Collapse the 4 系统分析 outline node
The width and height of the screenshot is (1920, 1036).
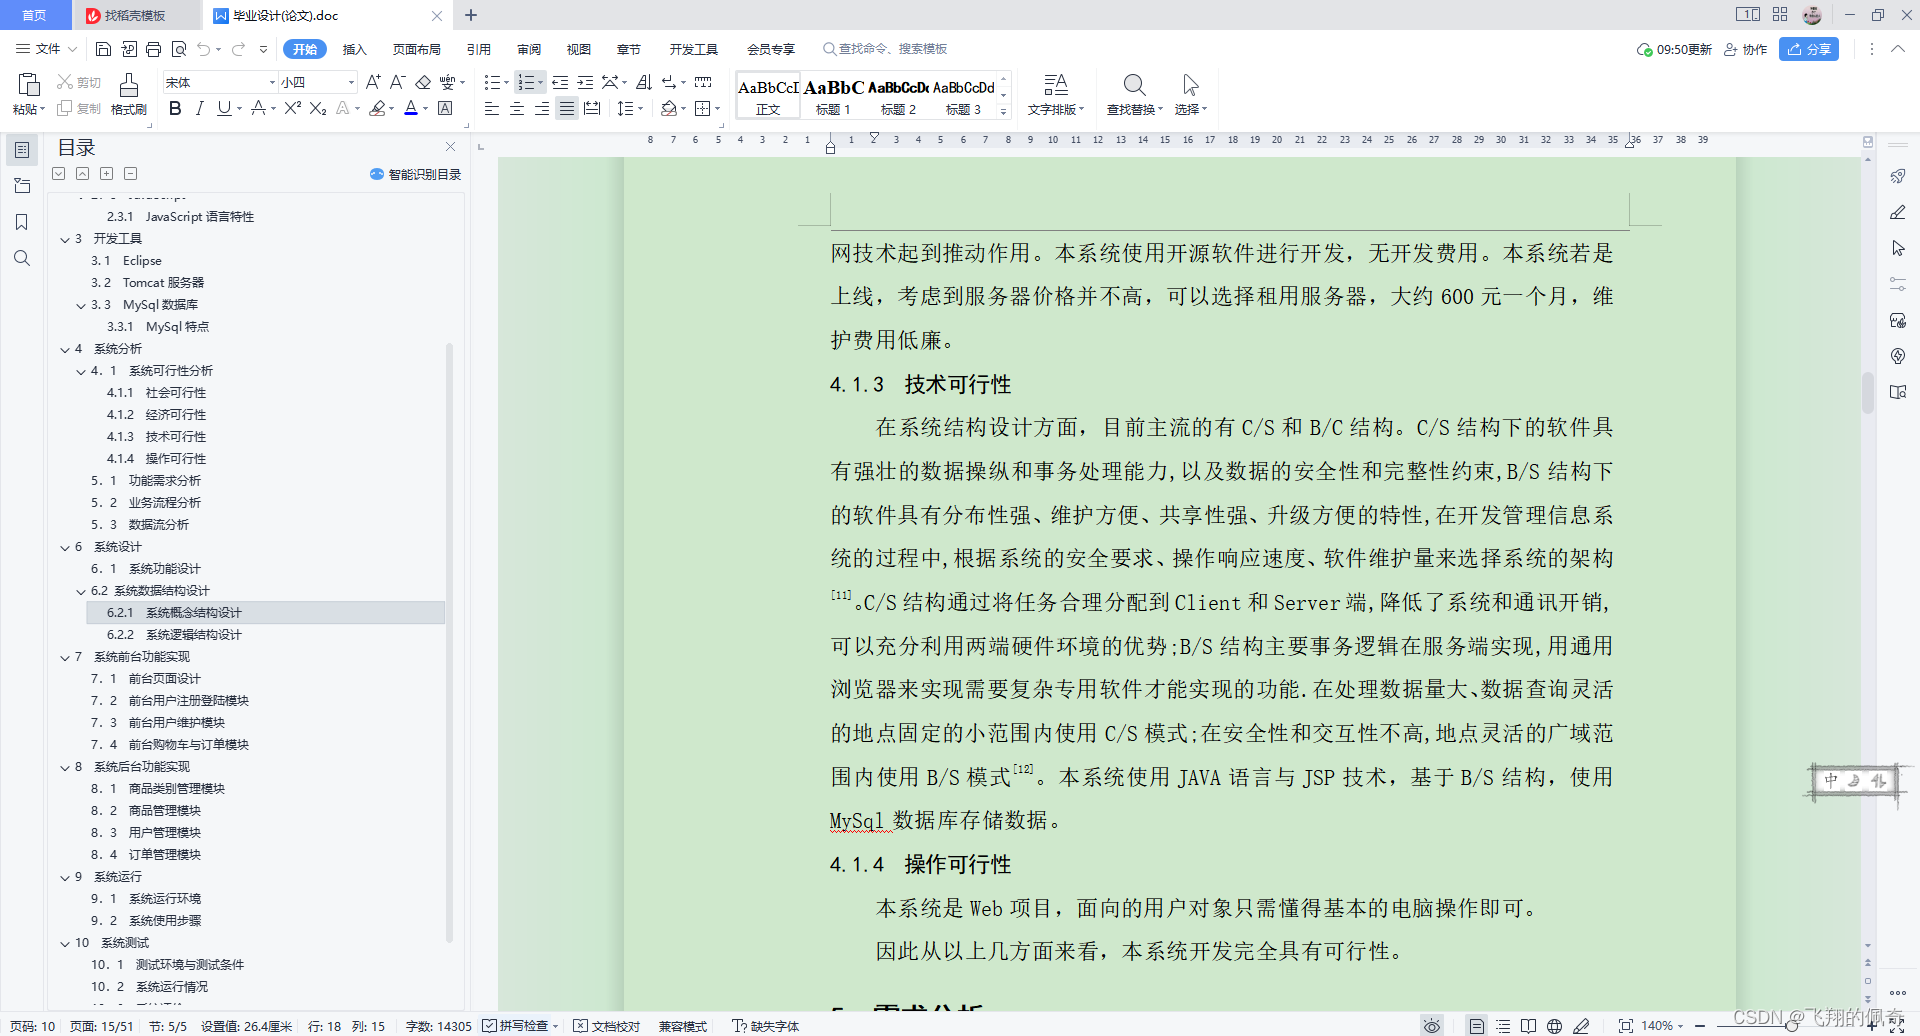[x=65, y=349]
